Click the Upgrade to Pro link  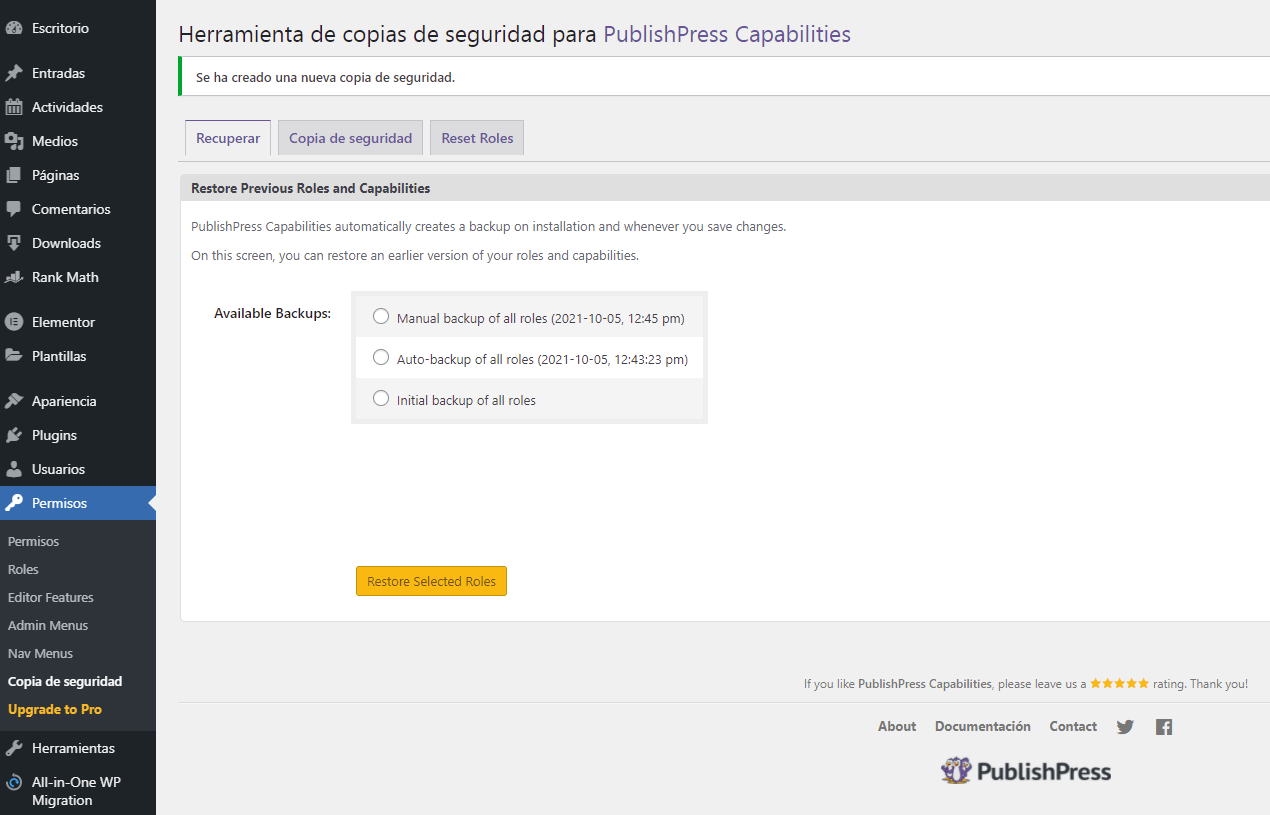tap(55, 709)
